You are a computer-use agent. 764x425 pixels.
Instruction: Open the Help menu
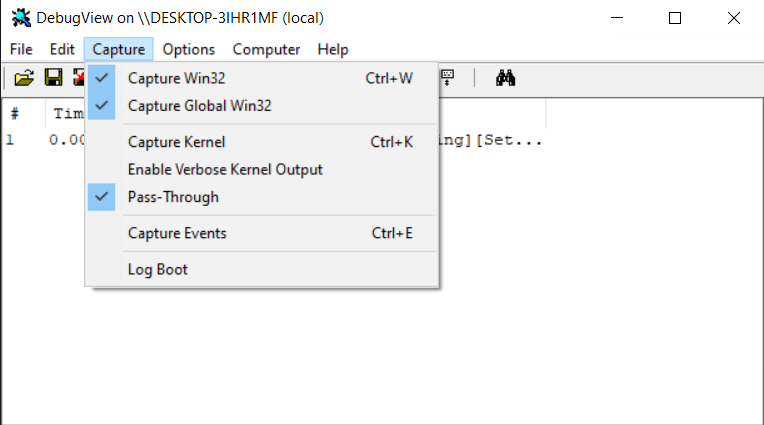(333, 49)
